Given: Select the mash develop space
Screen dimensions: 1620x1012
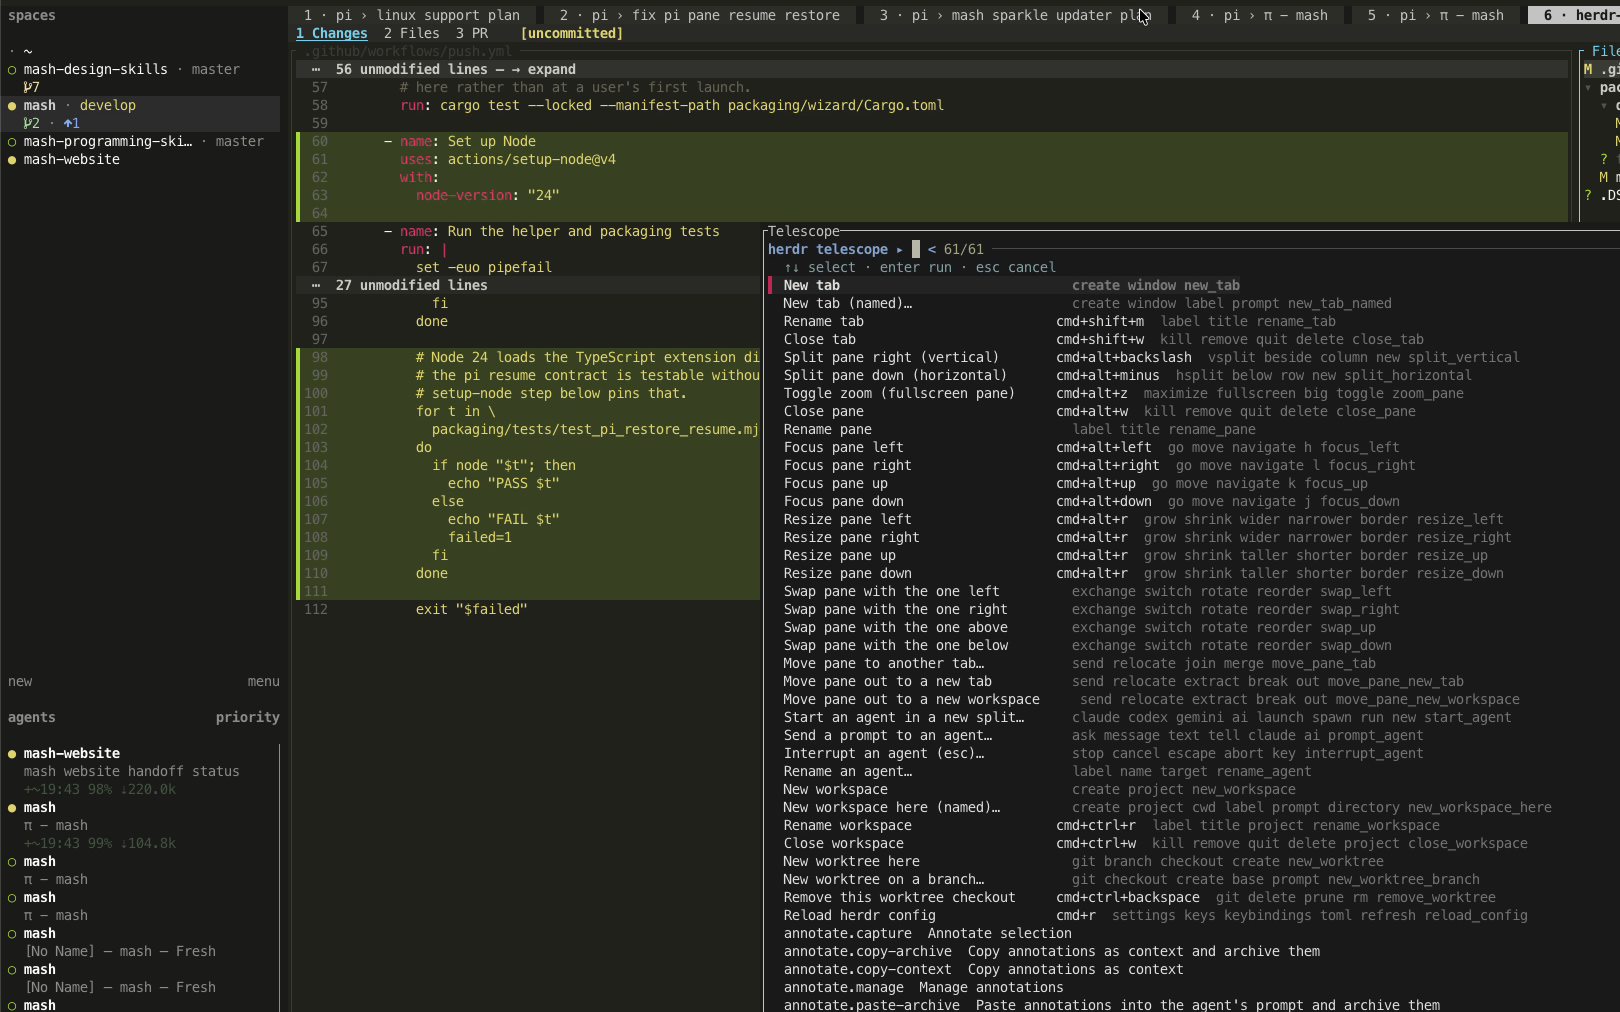Looking at the screenshot, I should pyautogui.click(x=140, y=114).
